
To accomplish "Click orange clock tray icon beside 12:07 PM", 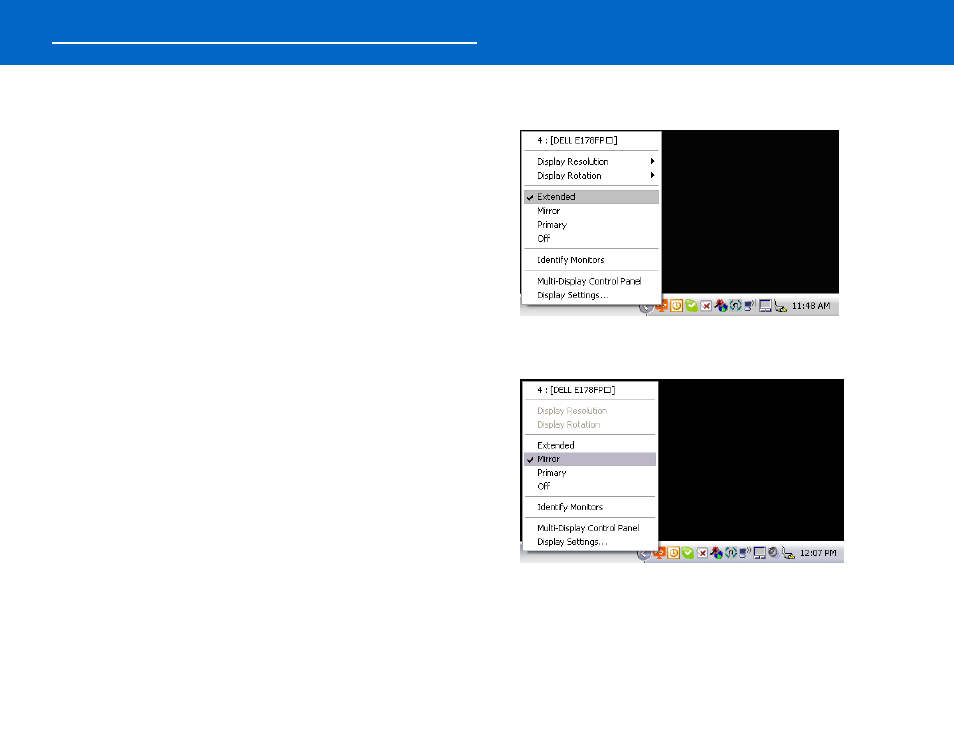I will [674, 552].
